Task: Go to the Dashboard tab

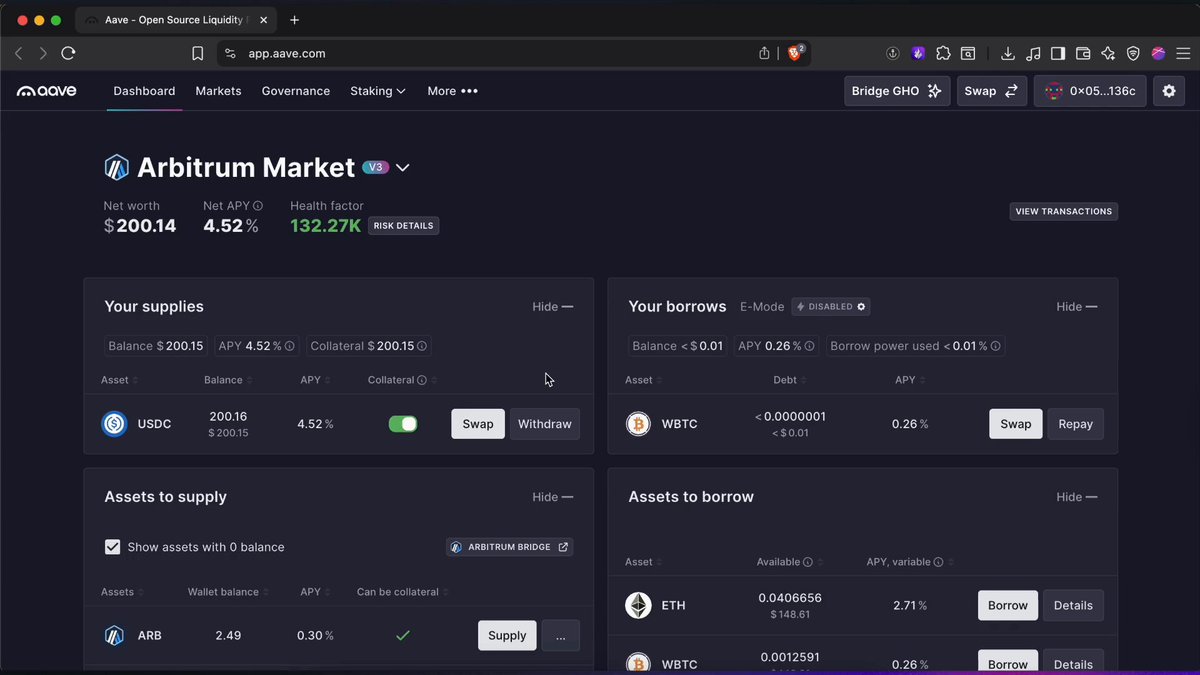Action: [x=144, y=91]
